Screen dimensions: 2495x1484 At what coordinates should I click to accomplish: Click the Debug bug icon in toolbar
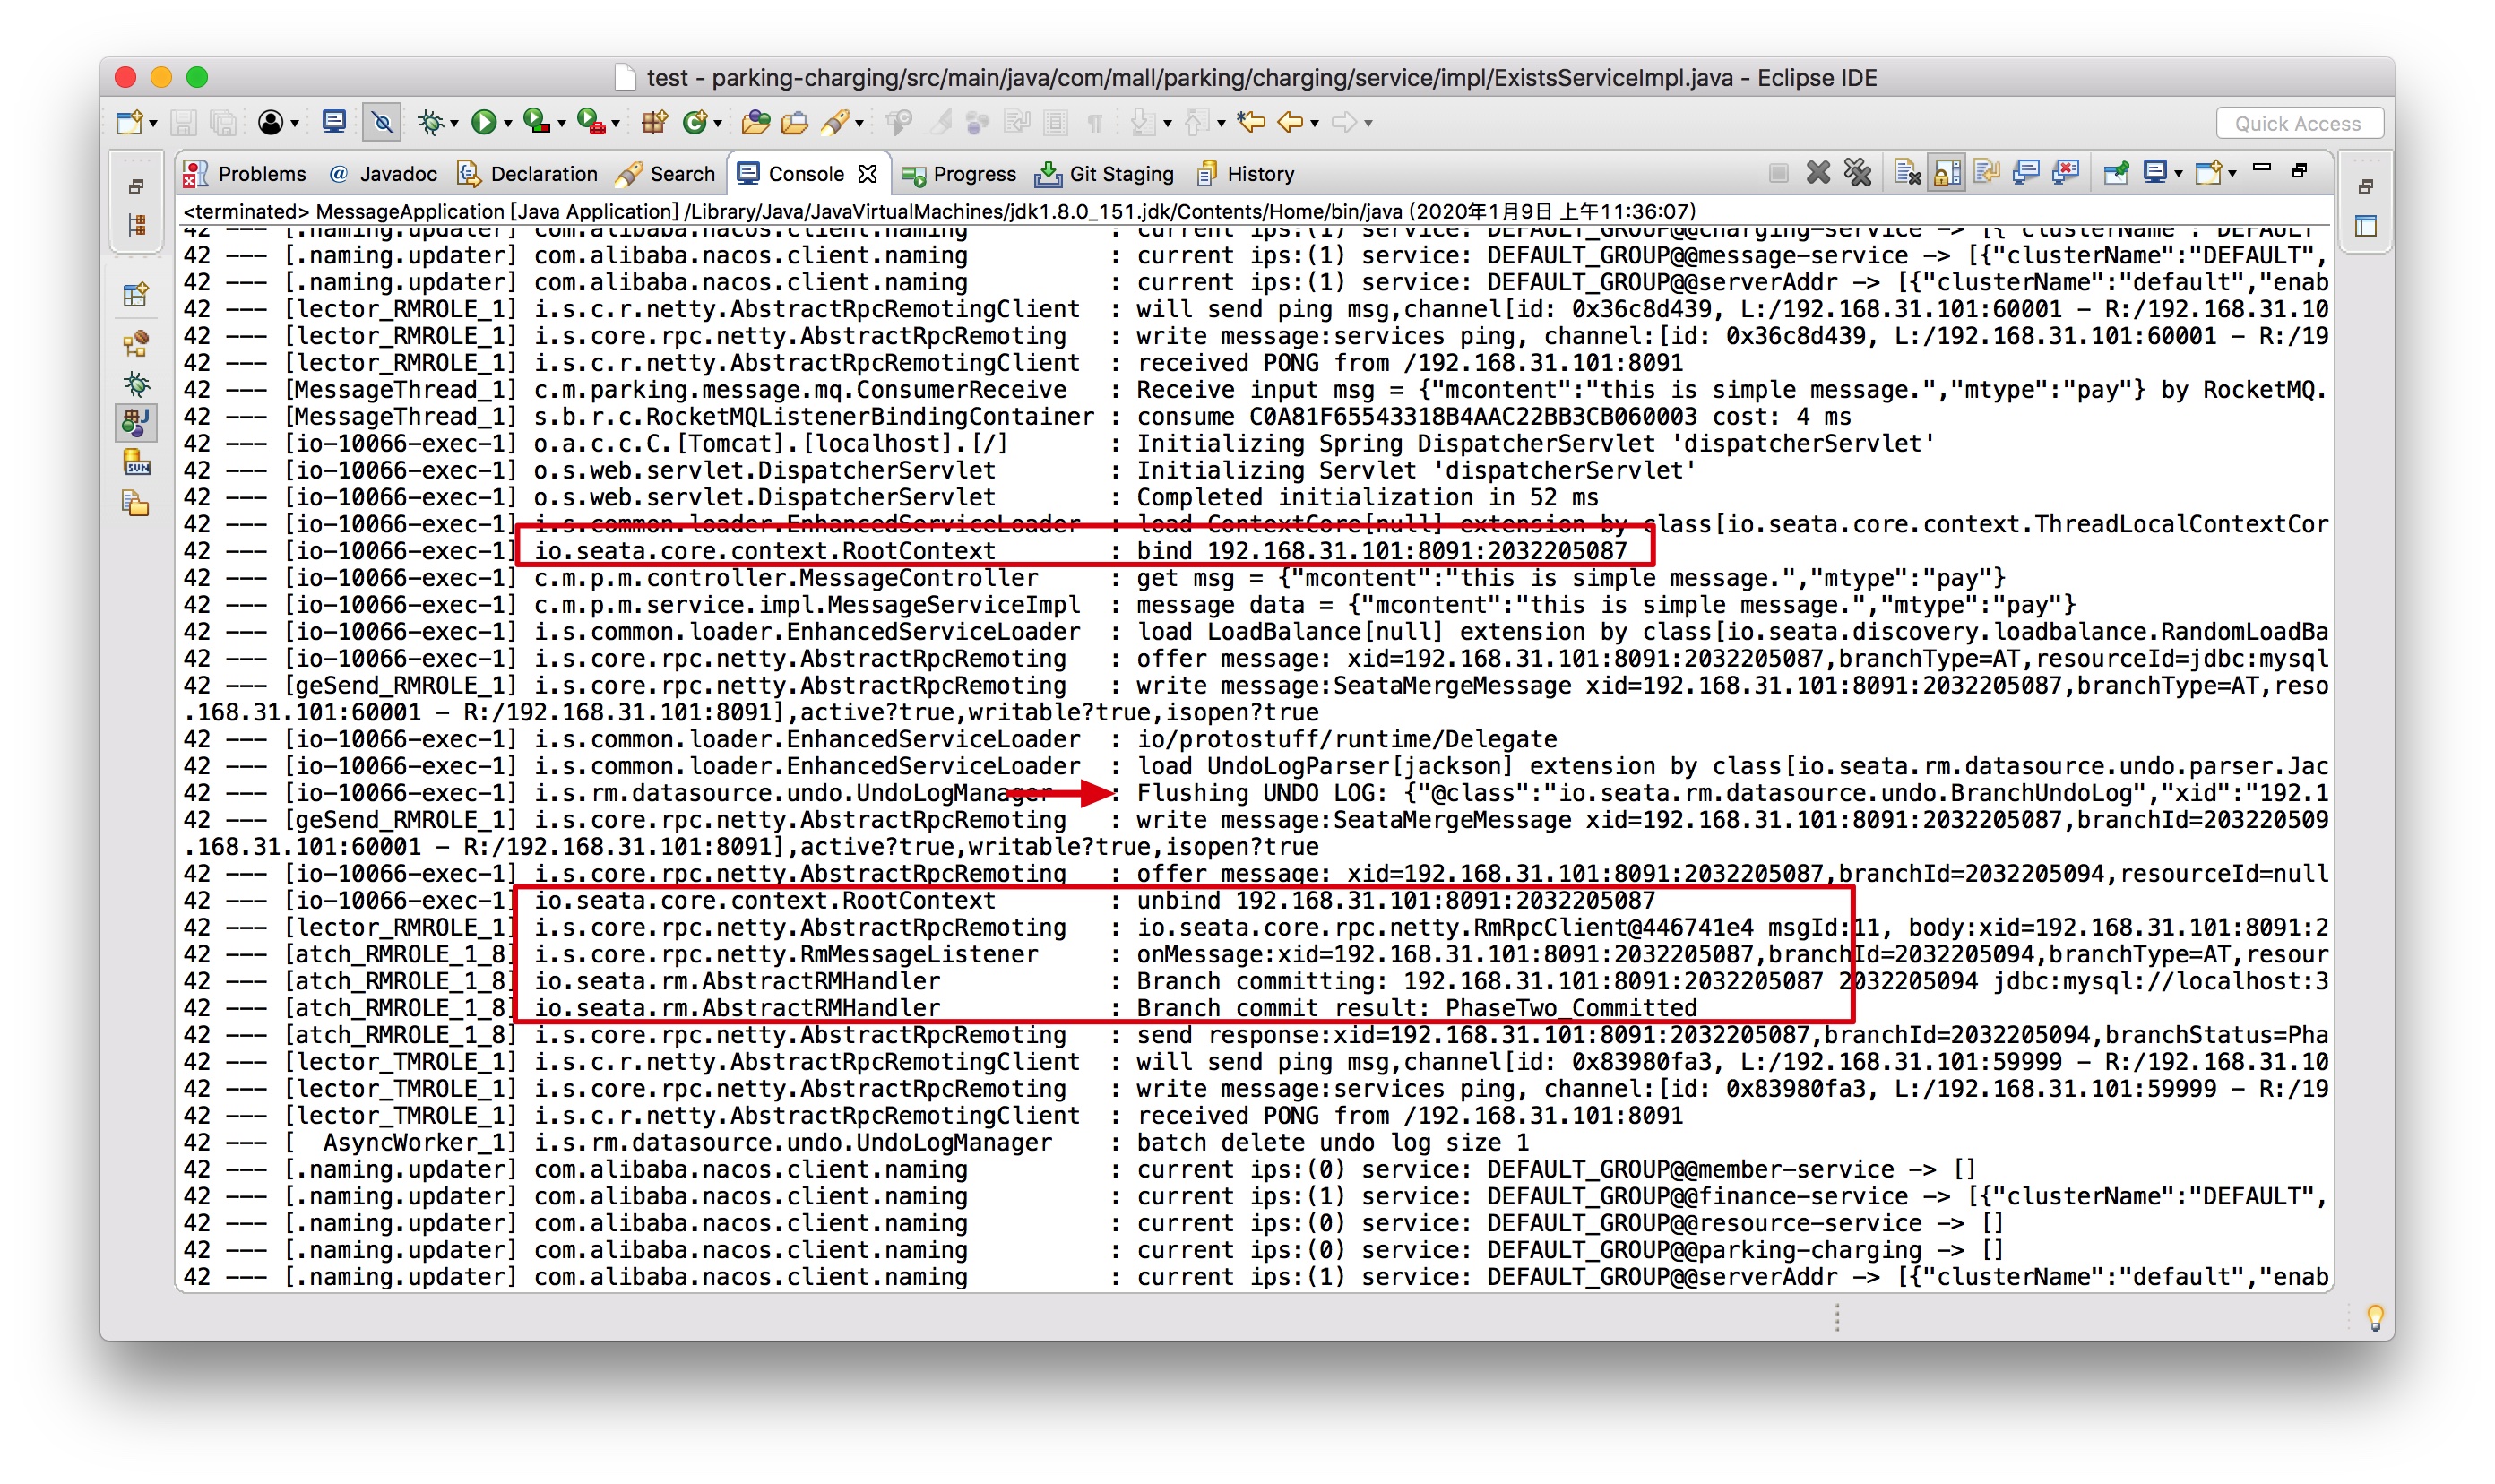pos(430,123)
